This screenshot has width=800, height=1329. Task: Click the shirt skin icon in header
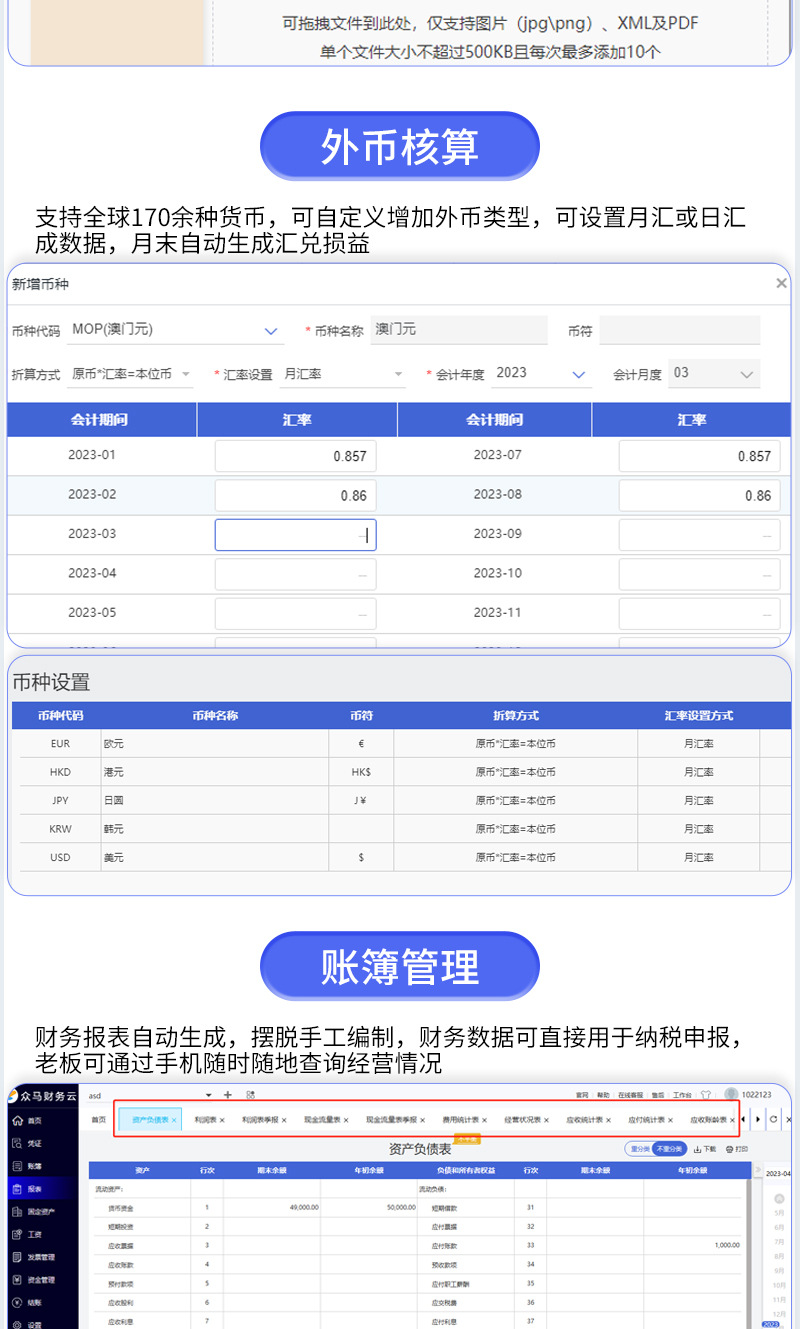706,1095
